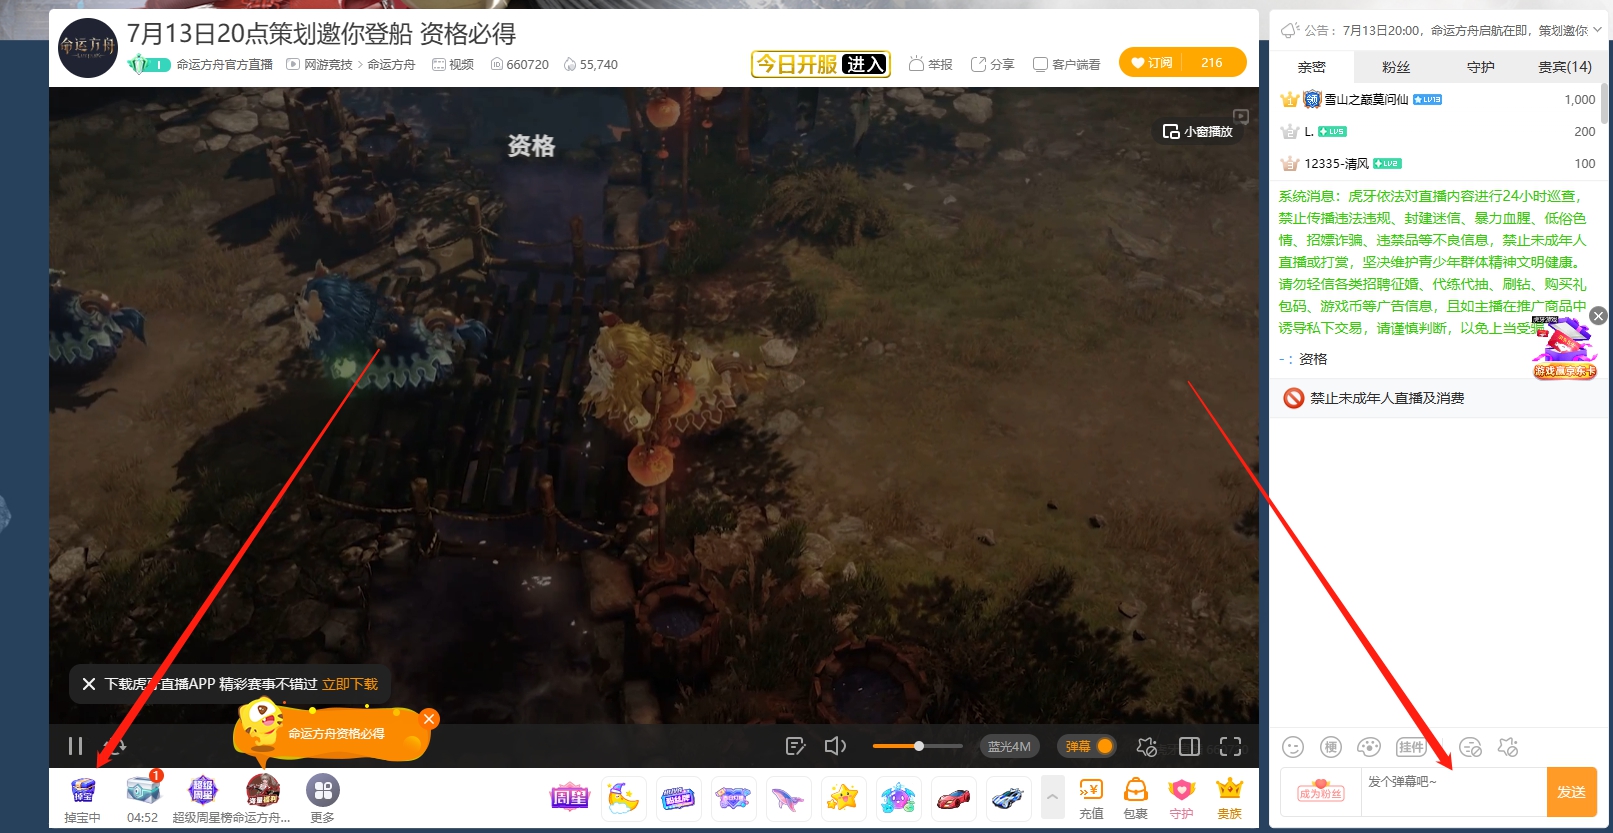Click the 订阅 subscribe button

(x=1151, y=62)
